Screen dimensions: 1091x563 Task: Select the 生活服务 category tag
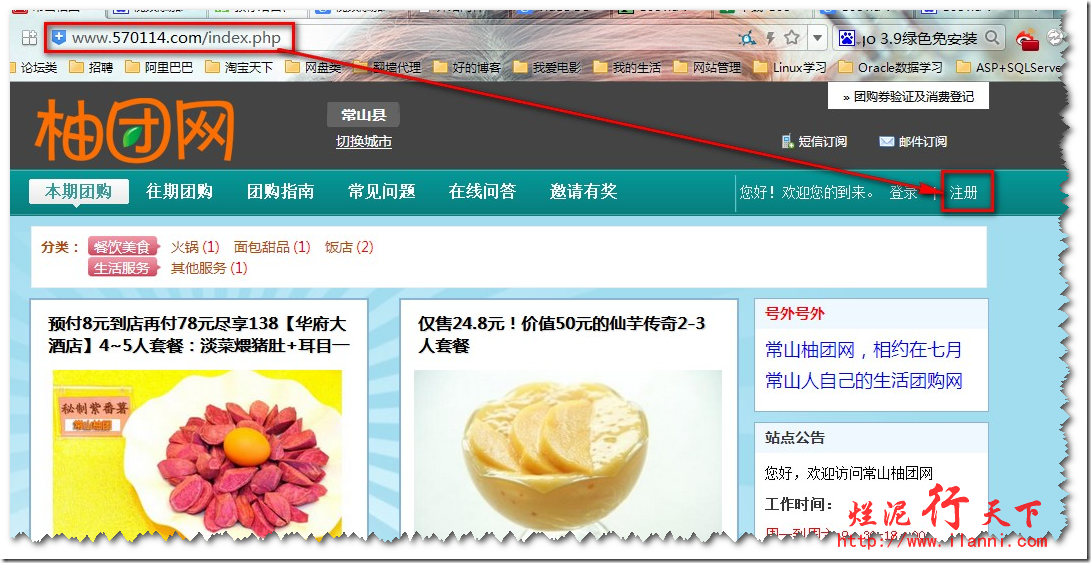tap(123, 268)
